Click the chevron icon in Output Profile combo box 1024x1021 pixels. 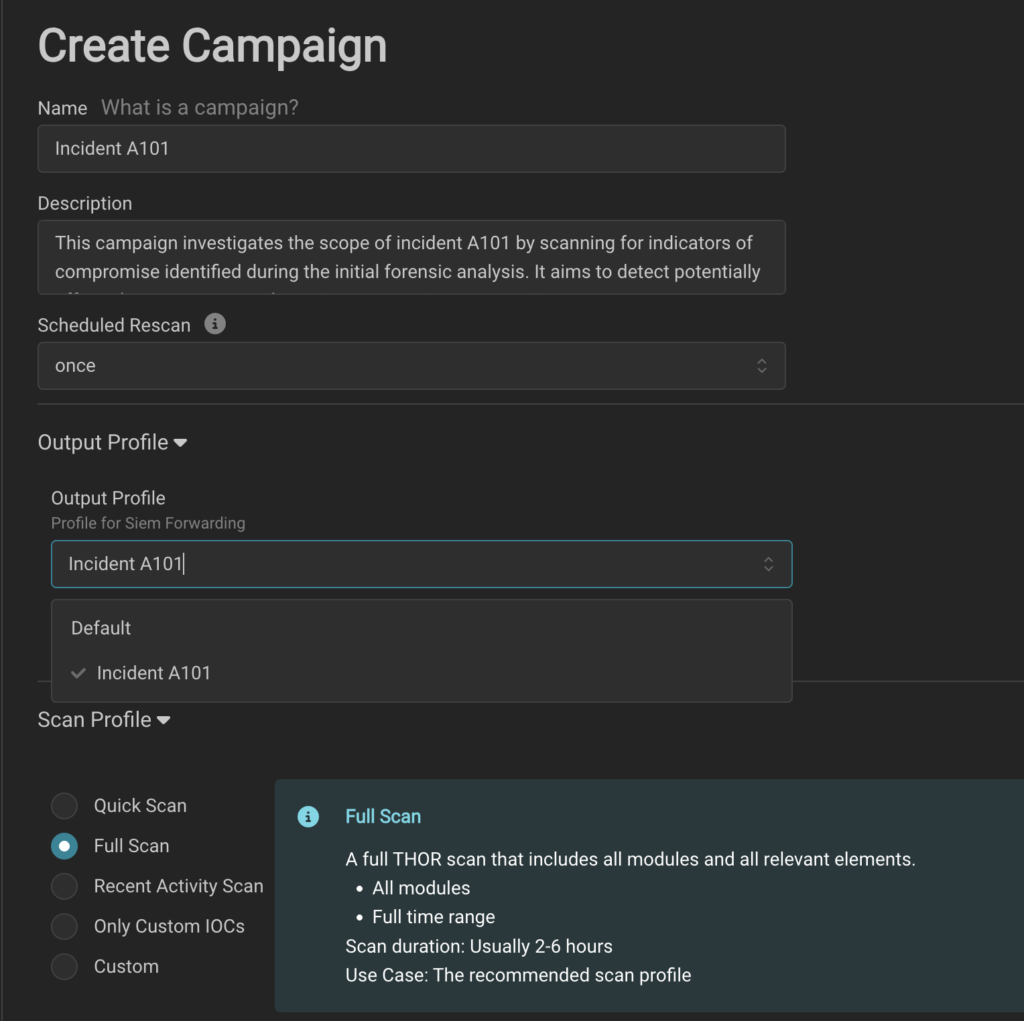pyautogui.click(x=768, y=564)
